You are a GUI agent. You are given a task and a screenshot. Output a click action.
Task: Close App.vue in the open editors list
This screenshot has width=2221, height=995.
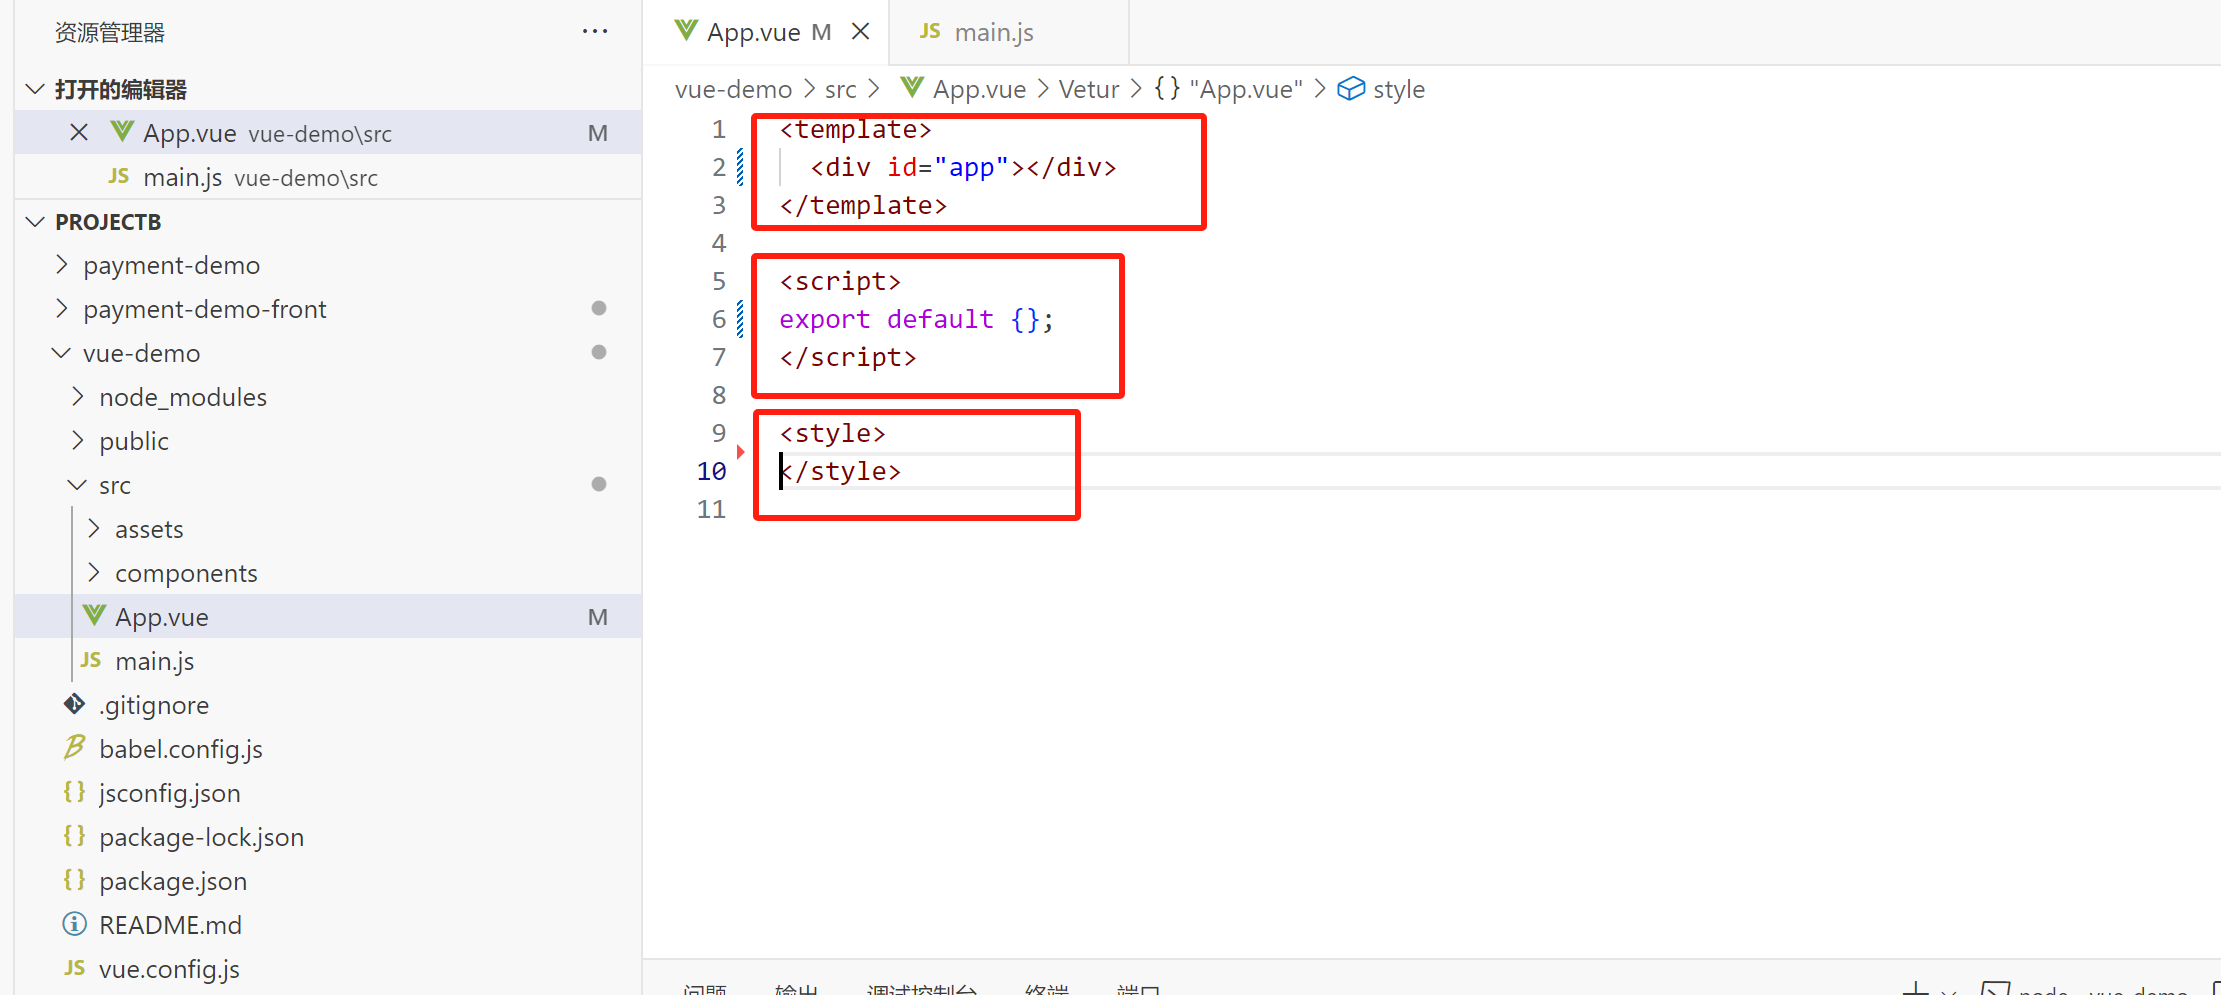pos(79,132)
